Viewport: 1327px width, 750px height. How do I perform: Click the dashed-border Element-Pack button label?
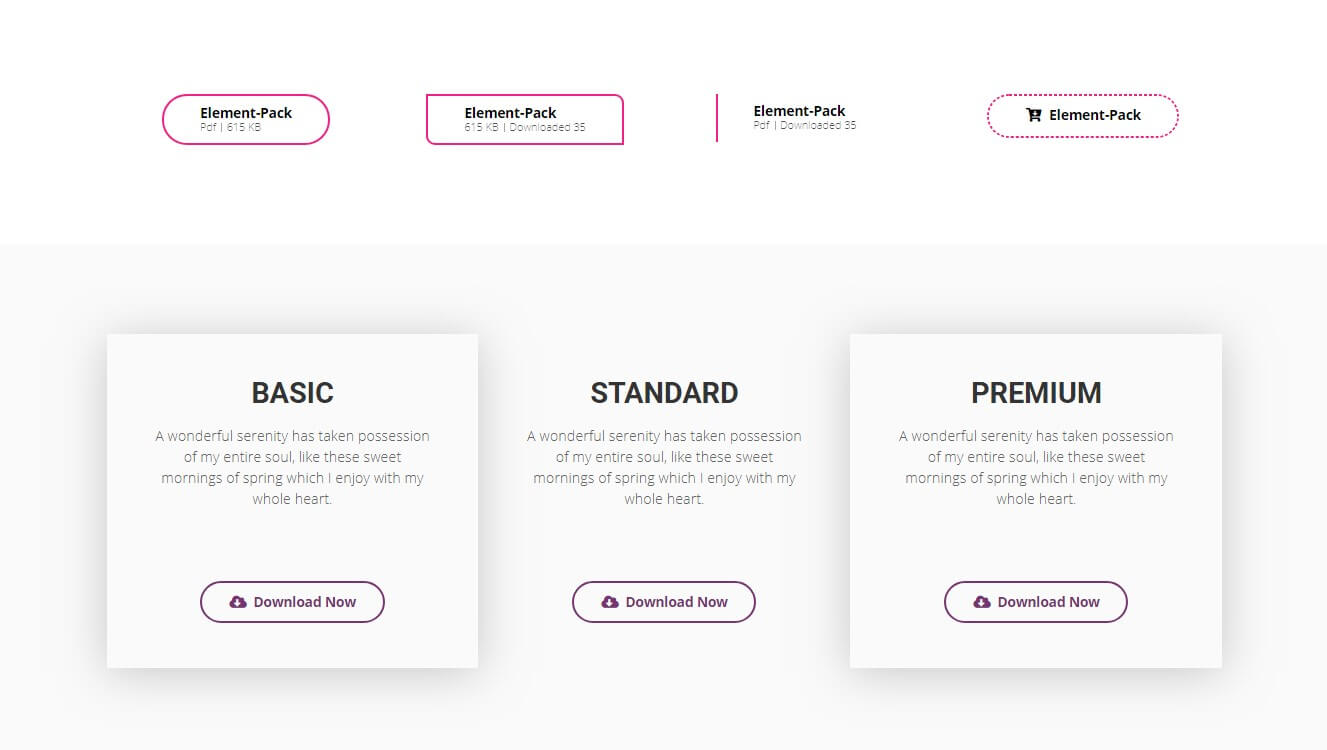[x=1095, y=115]
